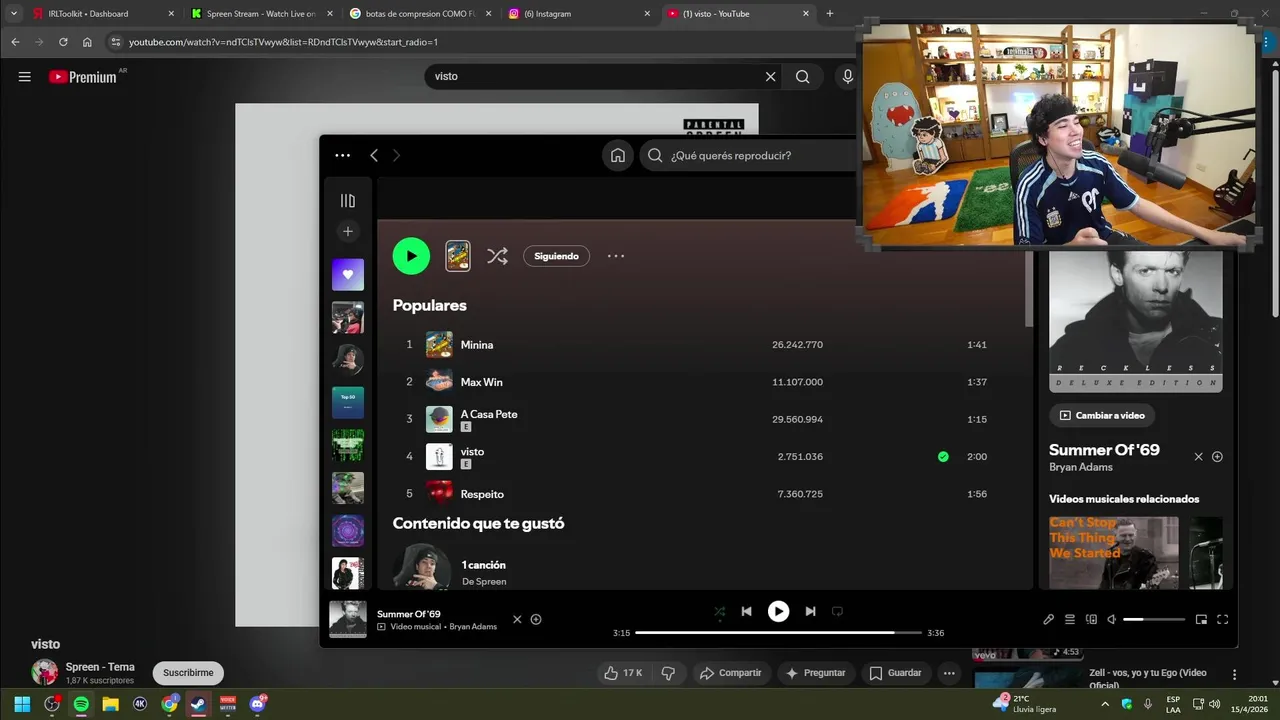Click YouTube Compartir button
The width and height of the screenshot is (1280, 720).
(x=730, y=673)
